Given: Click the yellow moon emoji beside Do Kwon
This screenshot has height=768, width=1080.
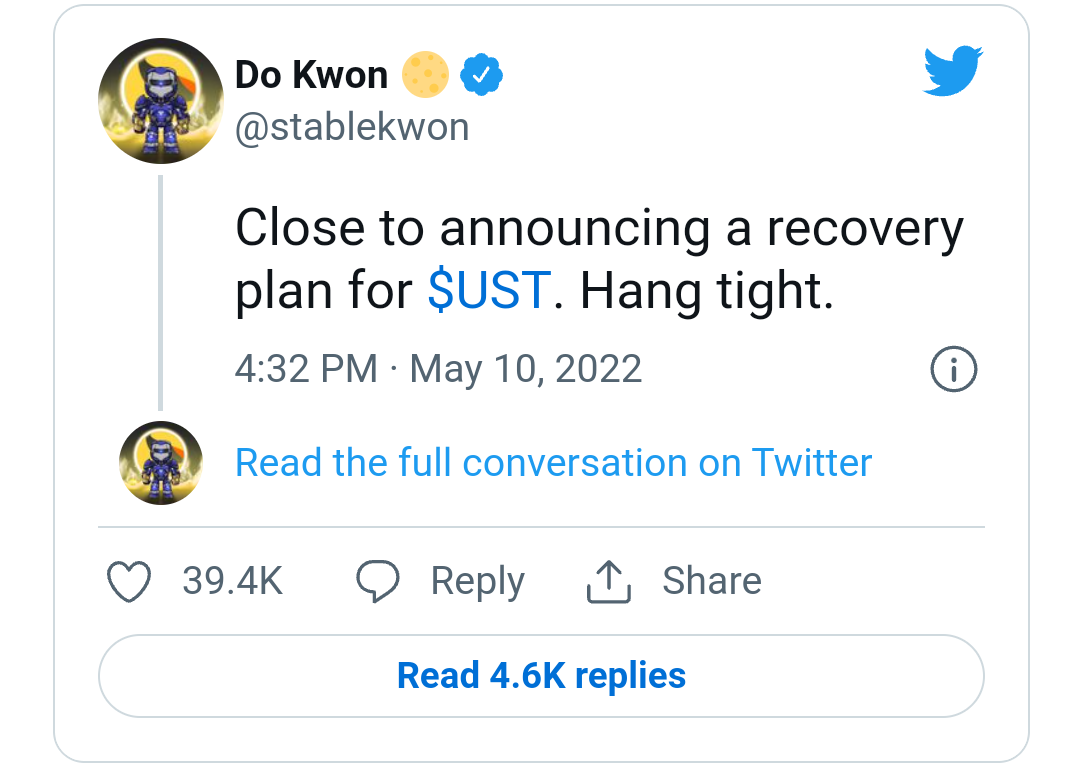Looking at the screenshot, I should coord(425,74).
